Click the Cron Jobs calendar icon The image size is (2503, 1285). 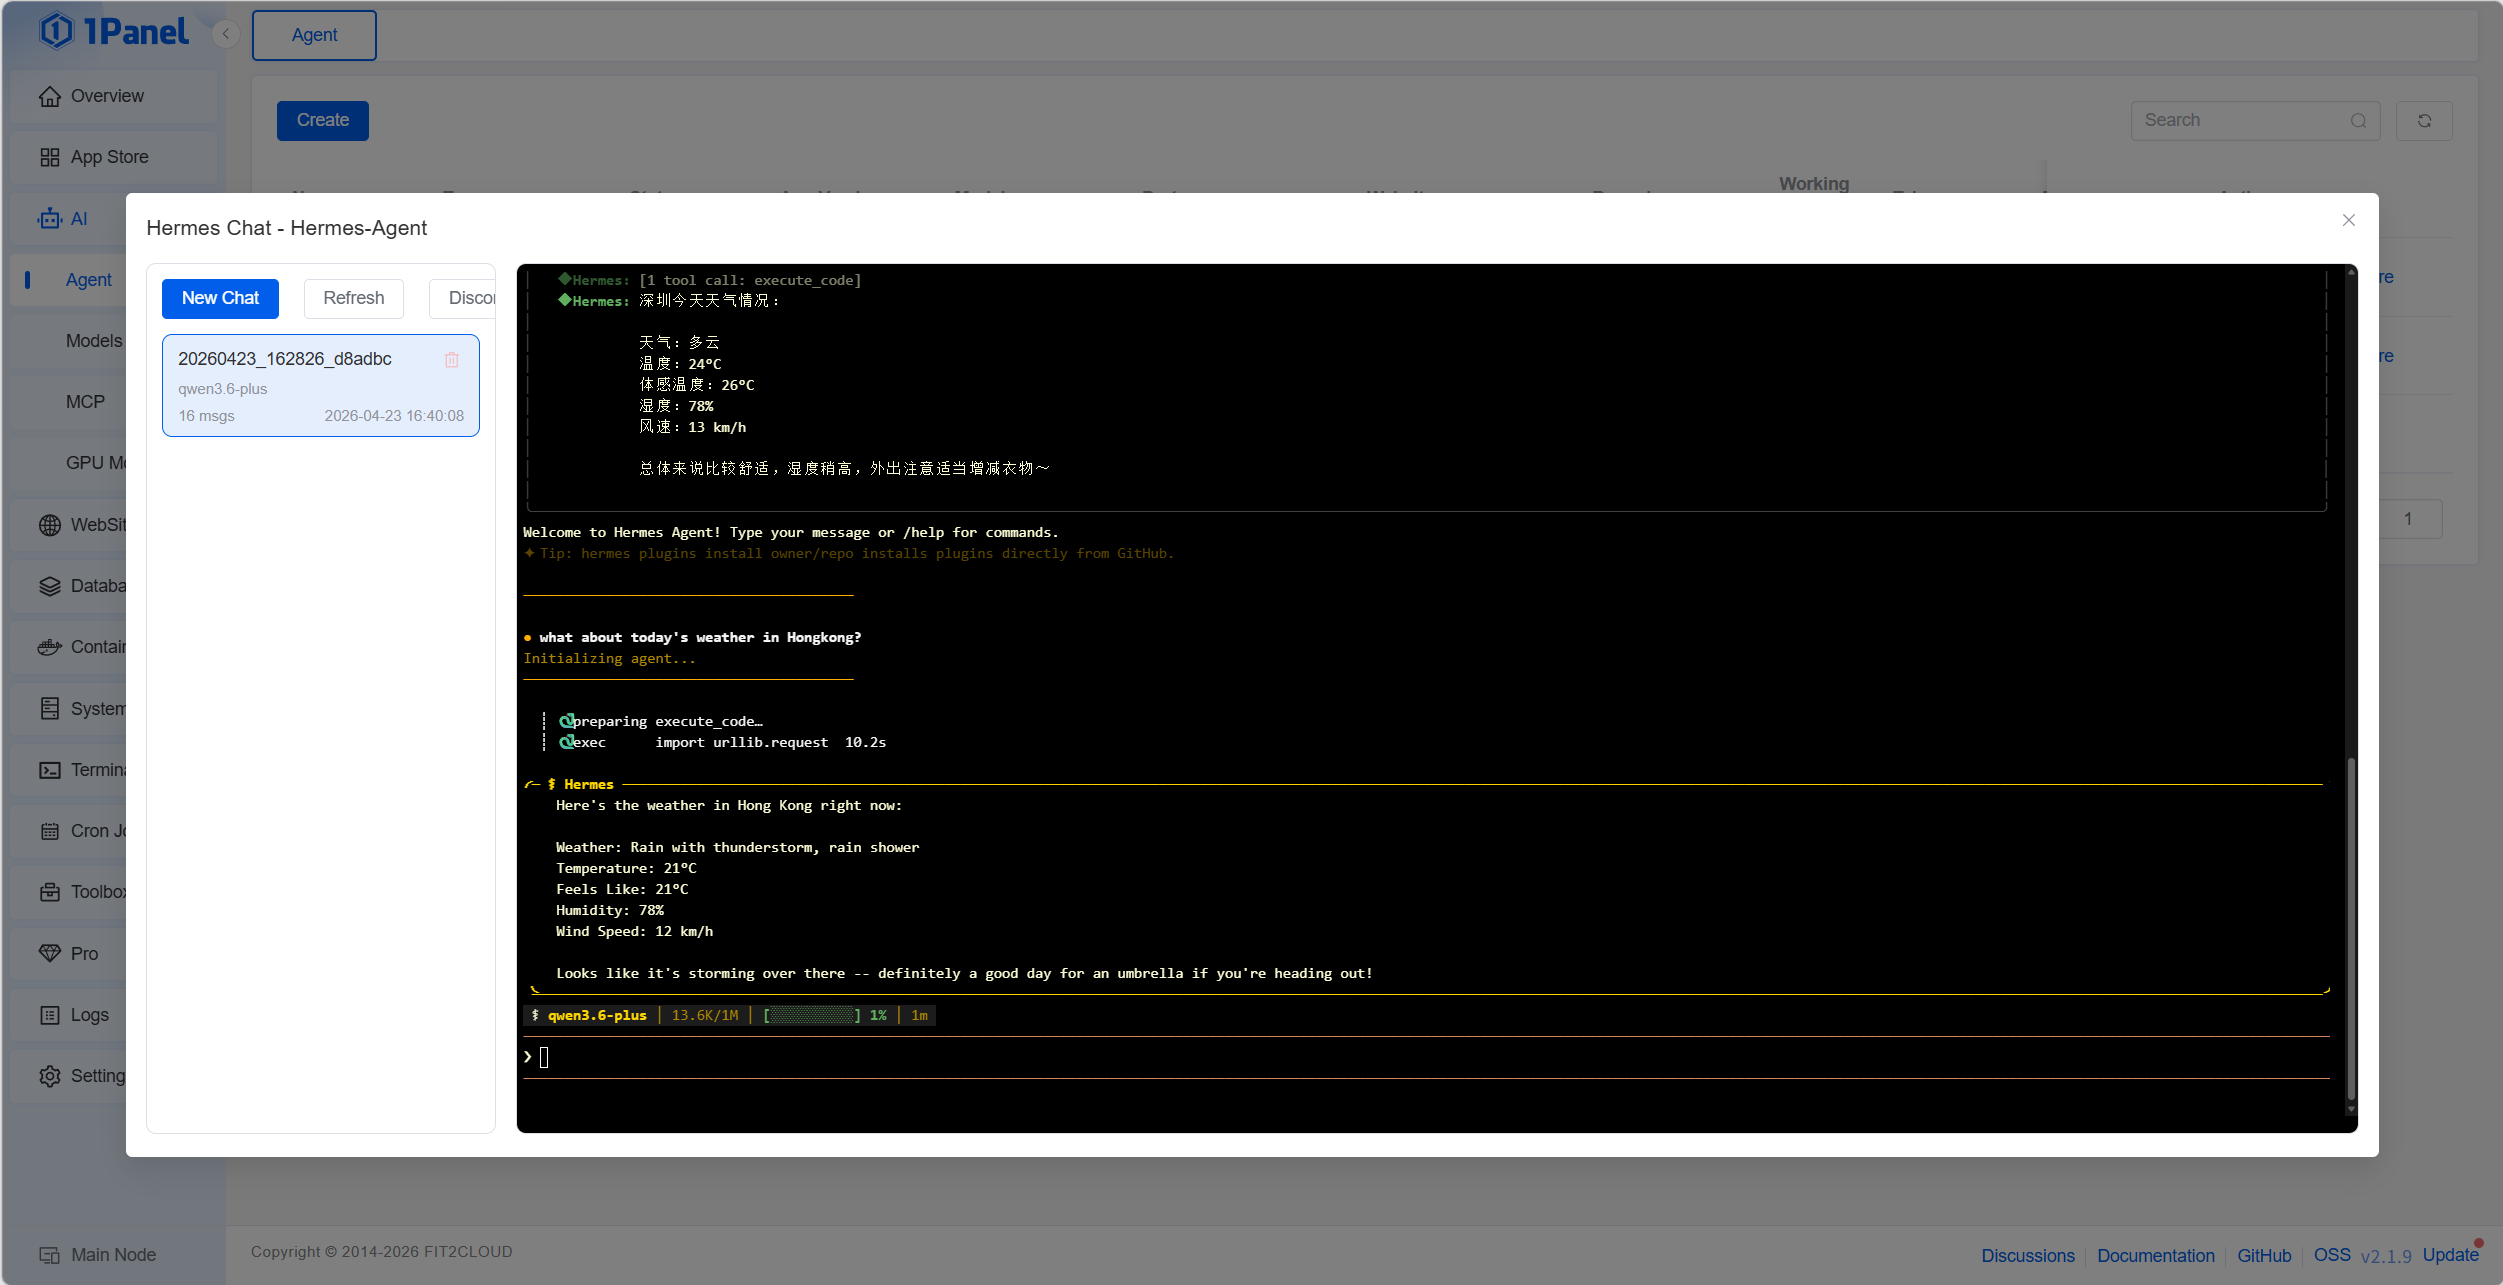click(50, 831)
